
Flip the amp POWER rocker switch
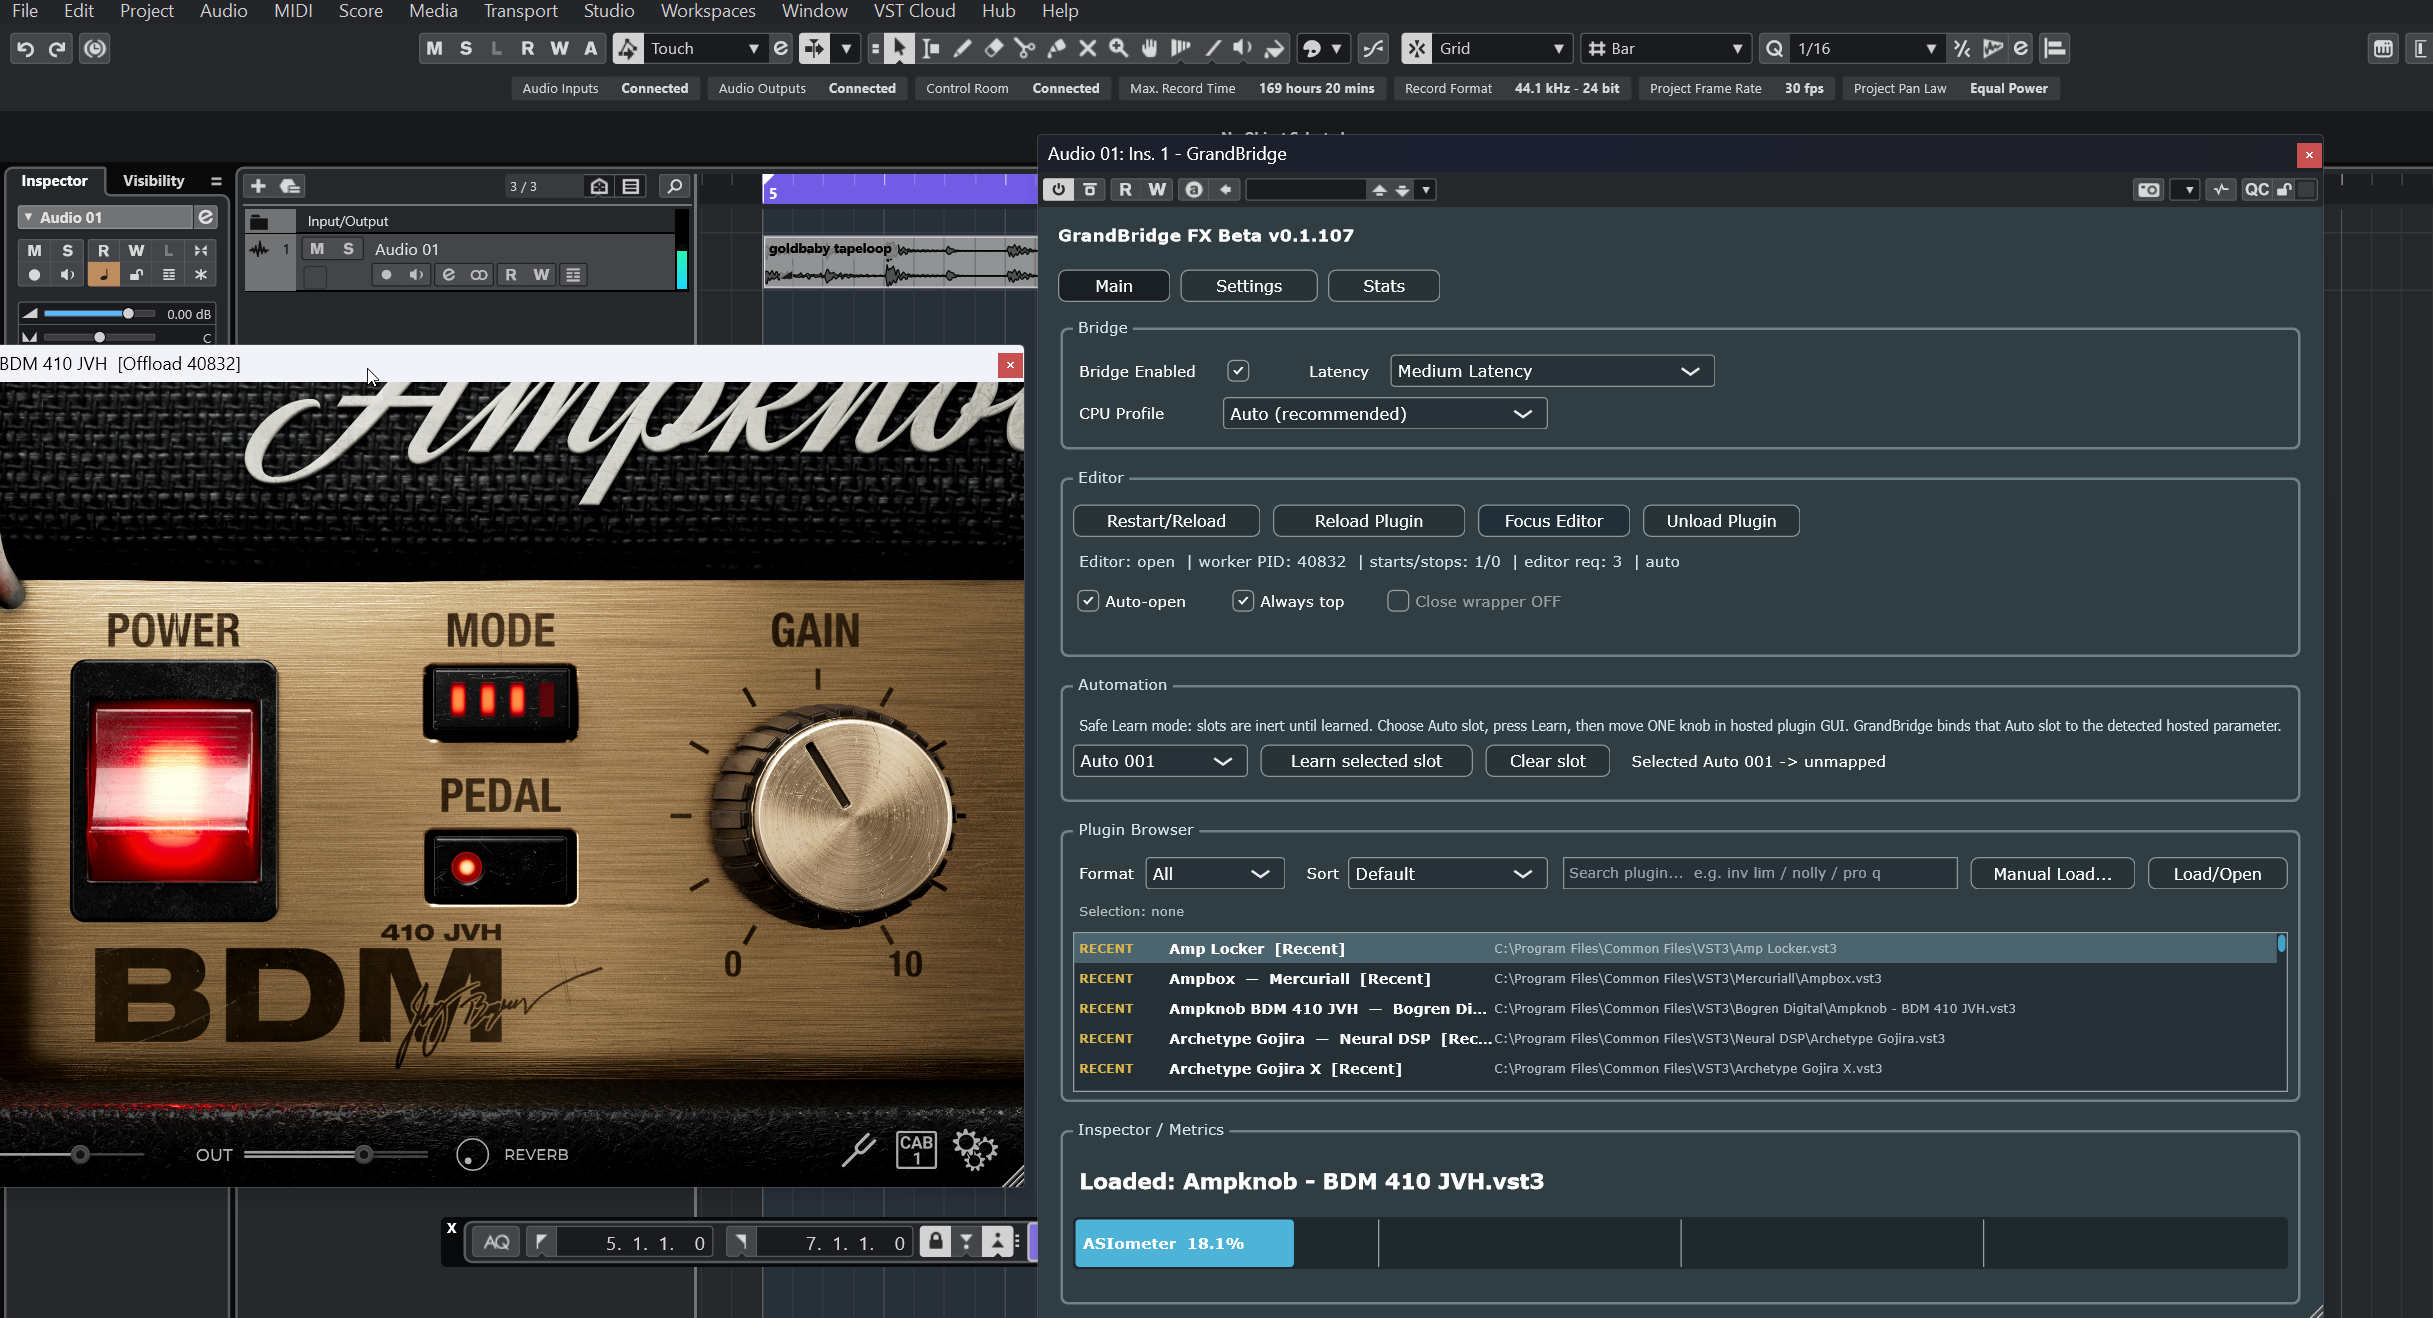click(174, 790)
